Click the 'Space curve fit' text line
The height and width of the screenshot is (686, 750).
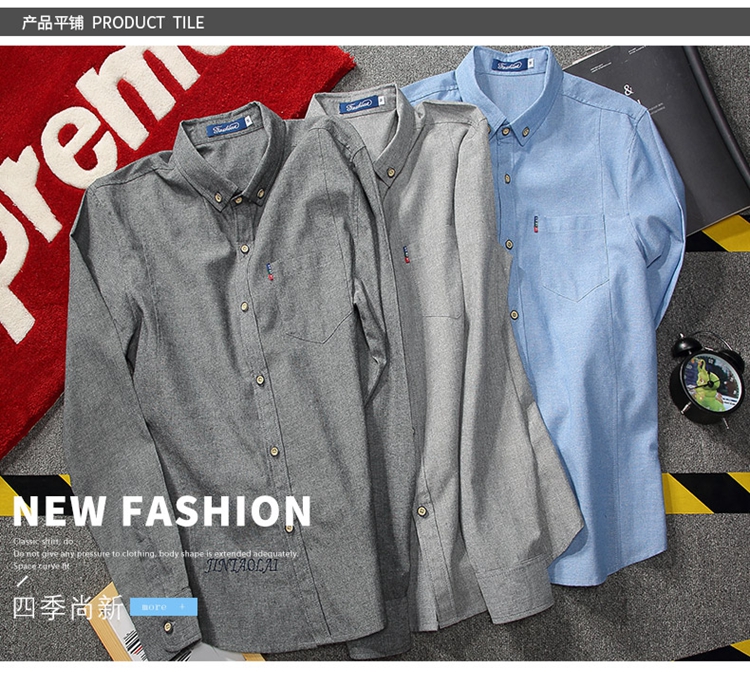[x=42, y=566]
